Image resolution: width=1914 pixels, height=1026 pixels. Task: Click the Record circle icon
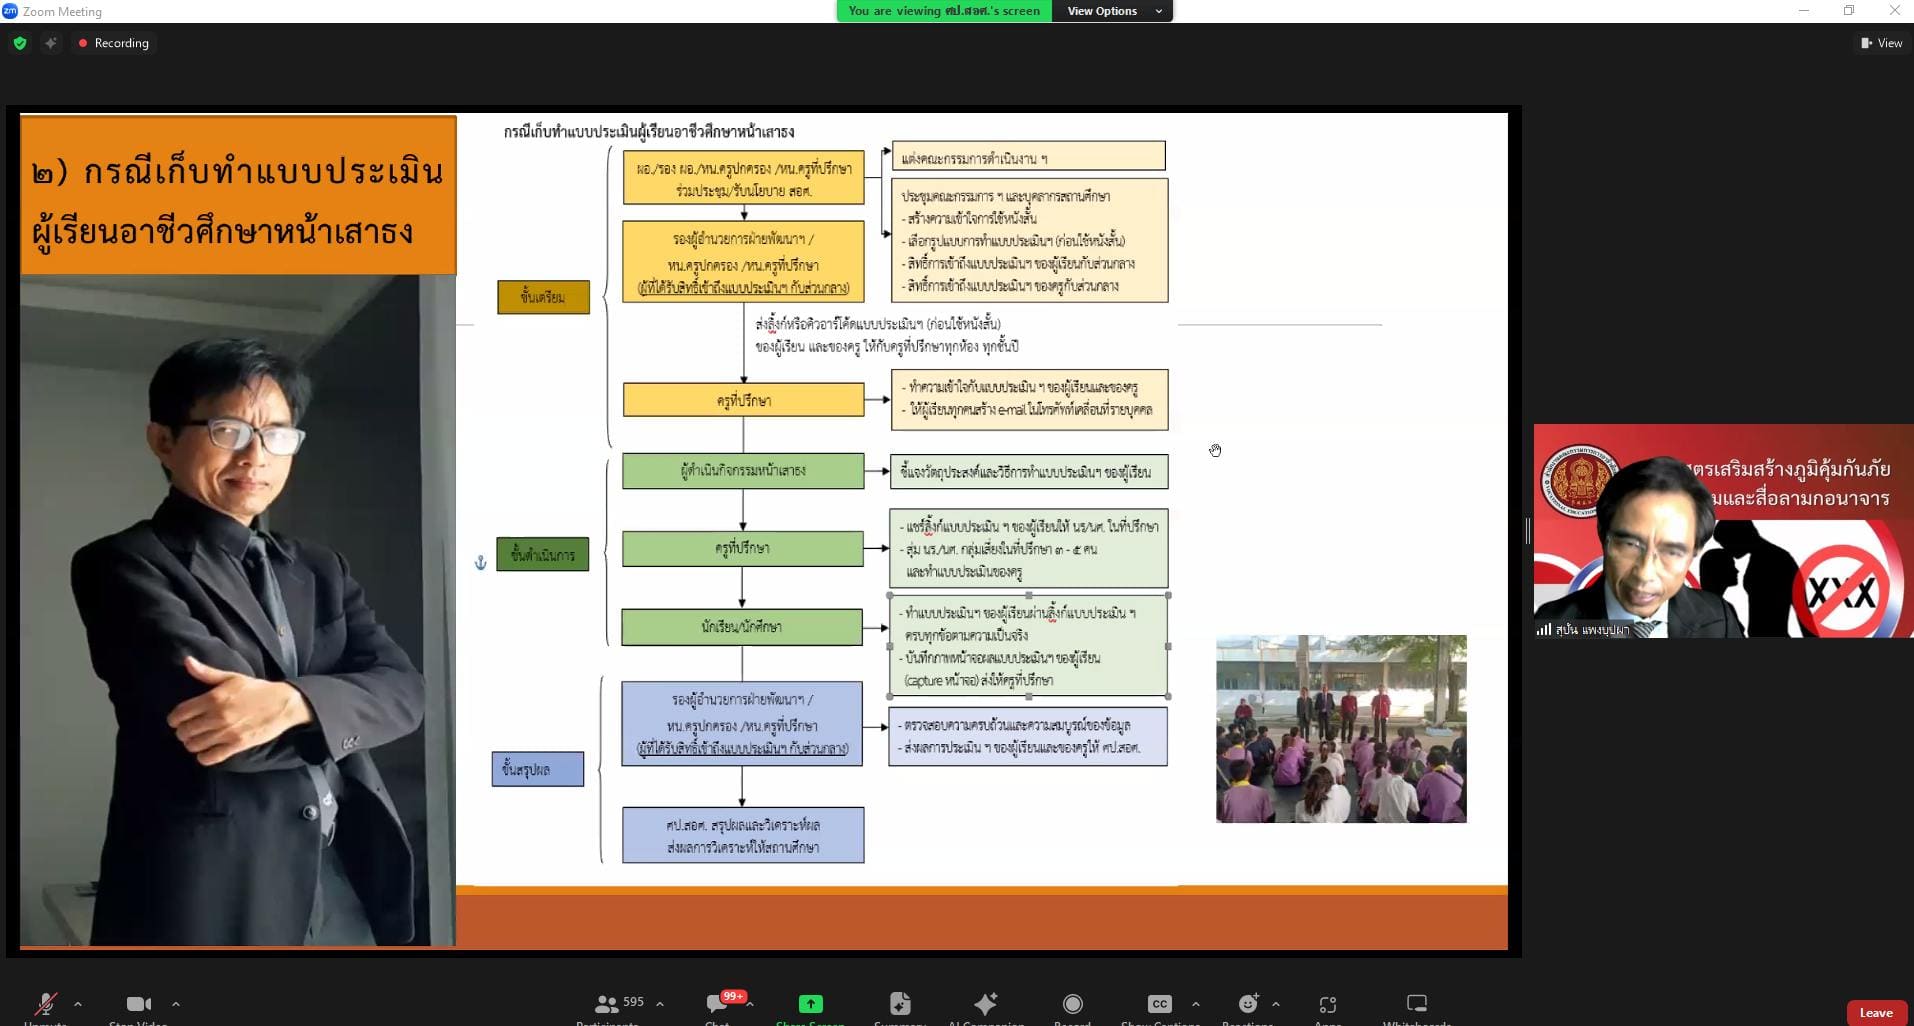[1072, 1004]
